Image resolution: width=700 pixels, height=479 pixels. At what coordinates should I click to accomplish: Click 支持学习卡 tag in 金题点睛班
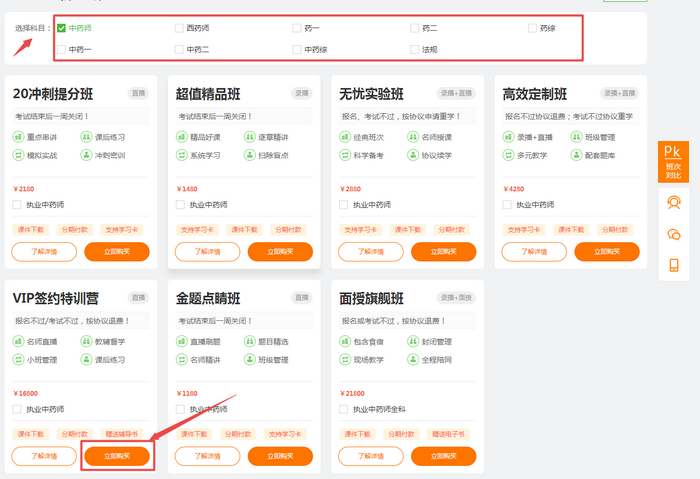pos(285,434)
